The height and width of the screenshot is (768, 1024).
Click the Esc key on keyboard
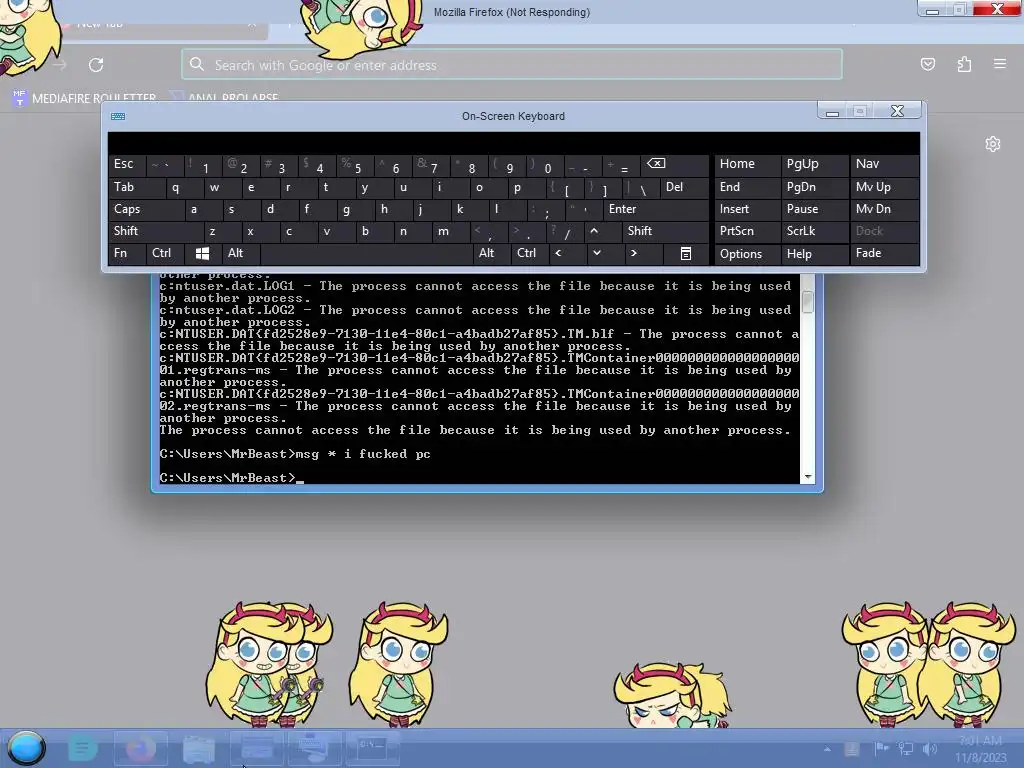click(x=127, y=164)
